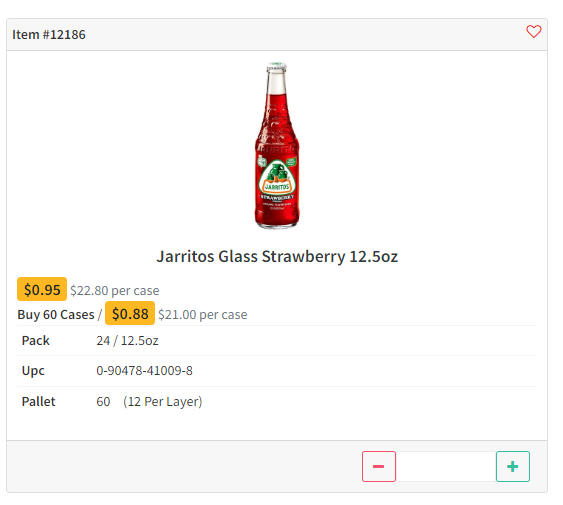Viewport: 563px width, 505px height.
Task: Click the Buy 60 Cases label
Action: [x=56, y=315]
